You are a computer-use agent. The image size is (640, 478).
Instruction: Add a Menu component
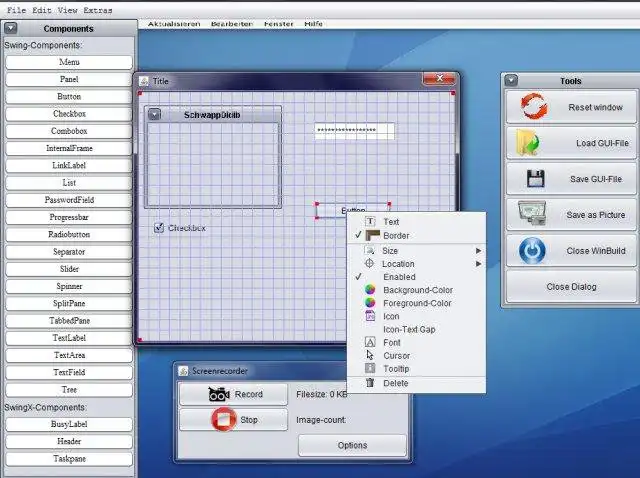point(69,62)
